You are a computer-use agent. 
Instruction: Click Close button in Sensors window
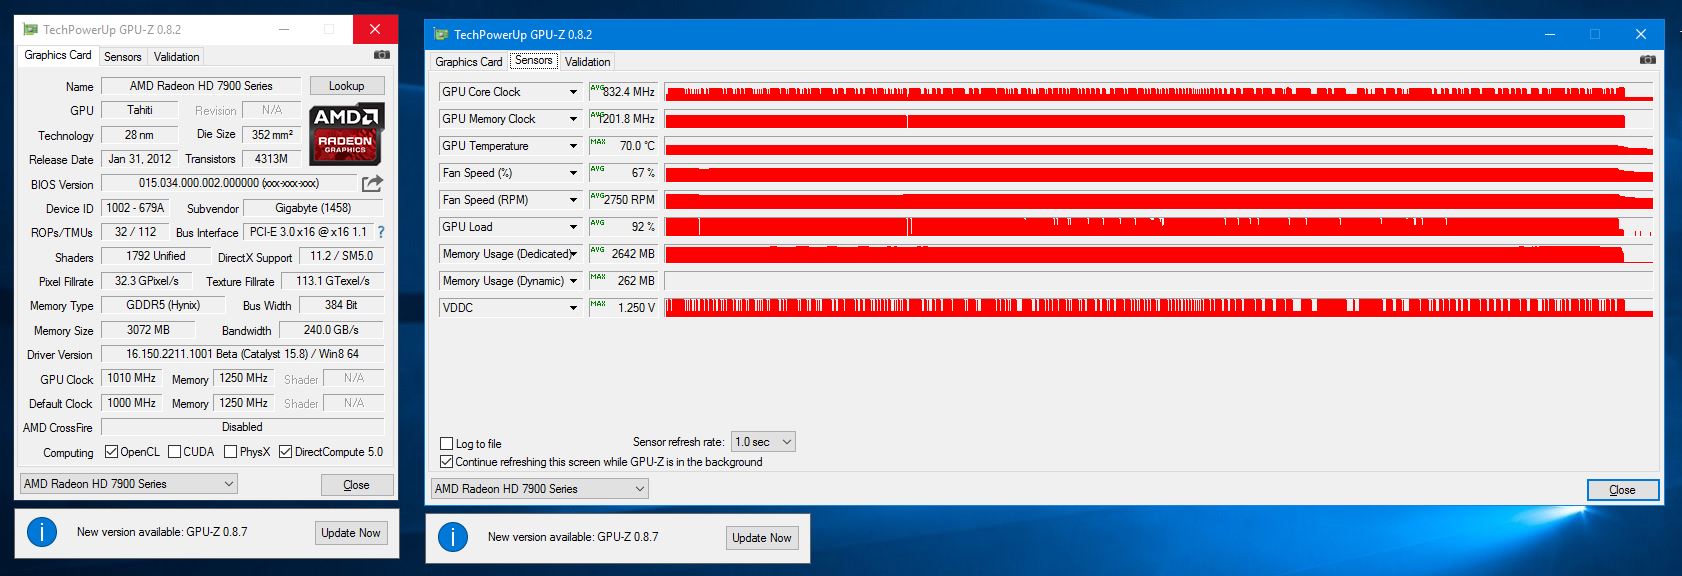coord(1623,490)
